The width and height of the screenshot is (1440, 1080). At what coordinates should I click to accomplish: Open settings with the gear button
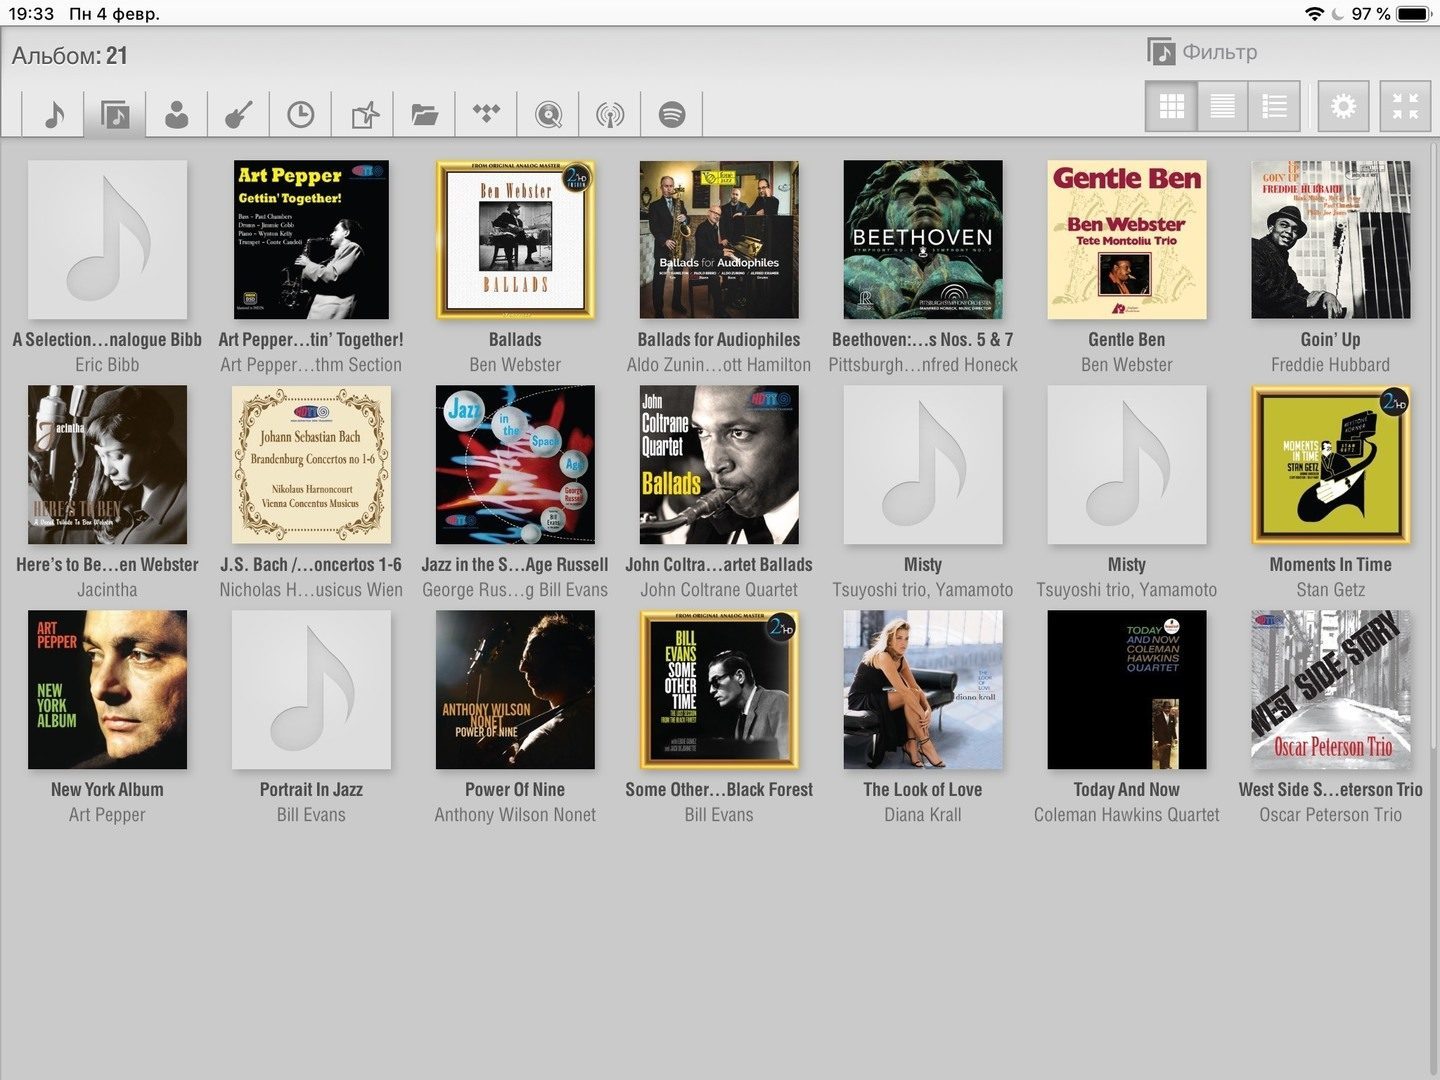pos(1343,106)
